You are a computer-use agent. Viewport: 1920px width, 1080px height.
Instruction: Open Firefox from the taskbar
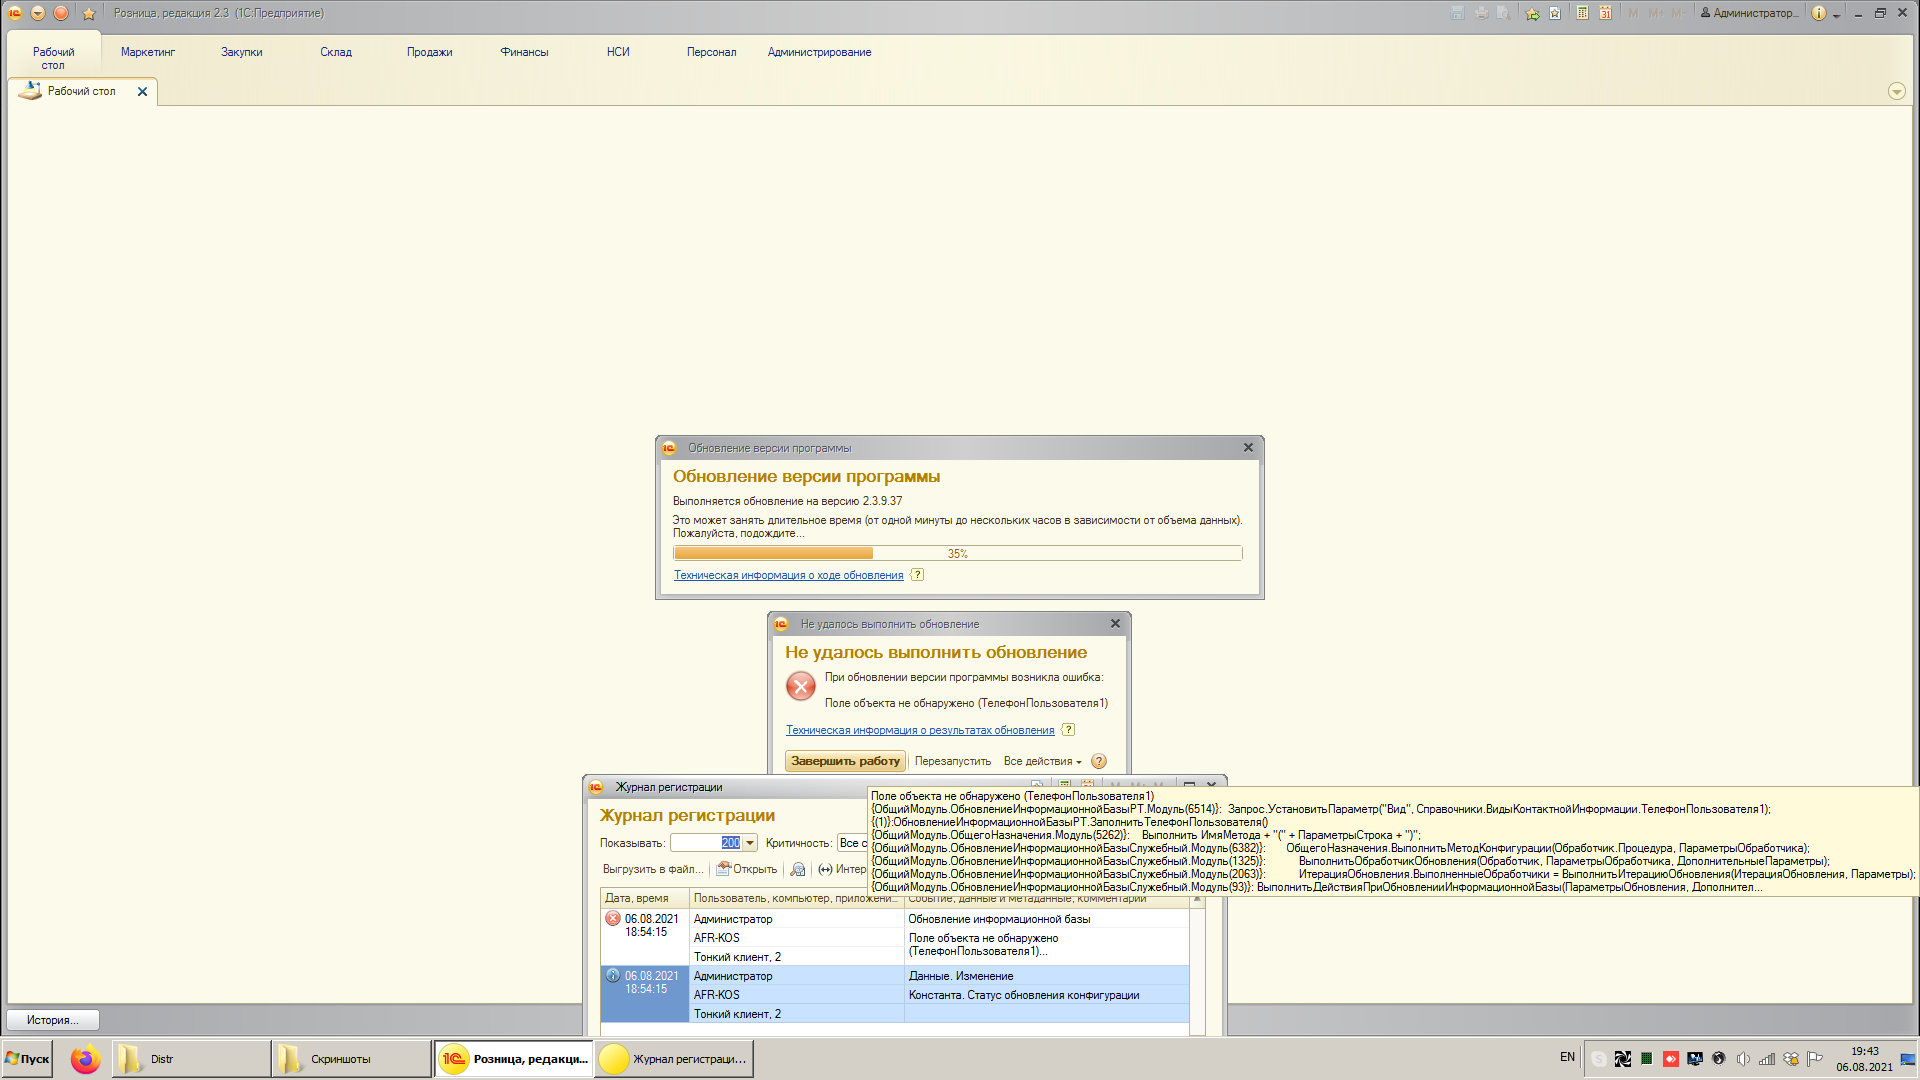[86, 1059]
